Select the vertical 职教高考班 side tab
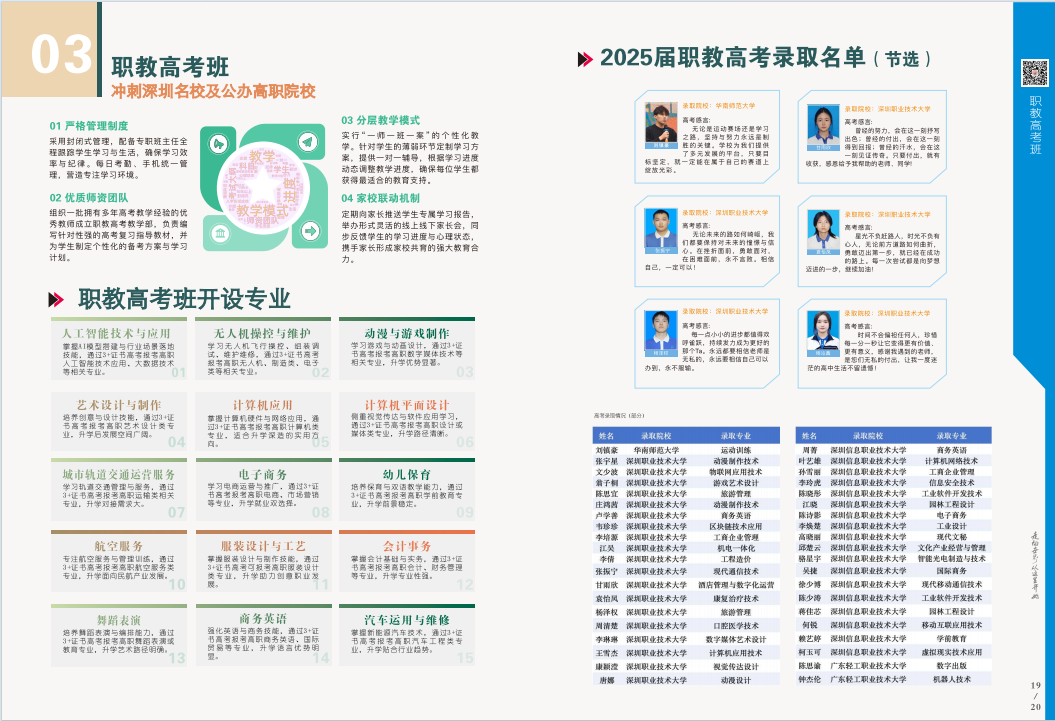This screenshot has width=1055, height=721. 1034,125
